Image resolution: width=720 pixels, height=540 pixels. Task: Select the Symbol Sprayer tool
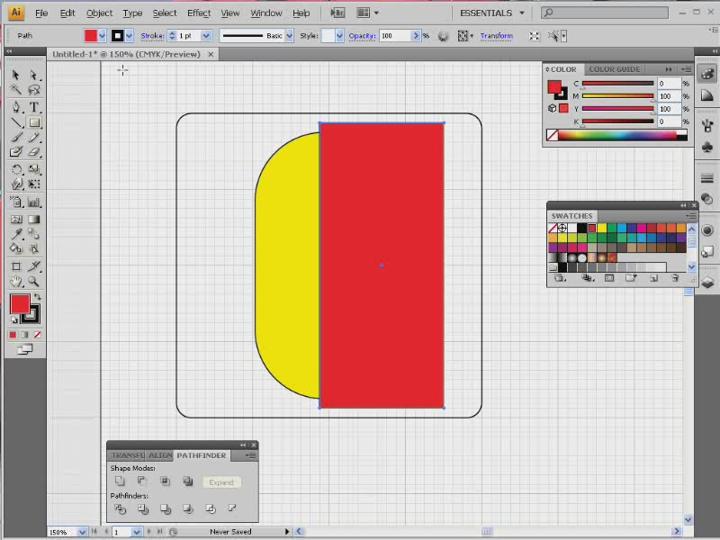pos(16,202)
